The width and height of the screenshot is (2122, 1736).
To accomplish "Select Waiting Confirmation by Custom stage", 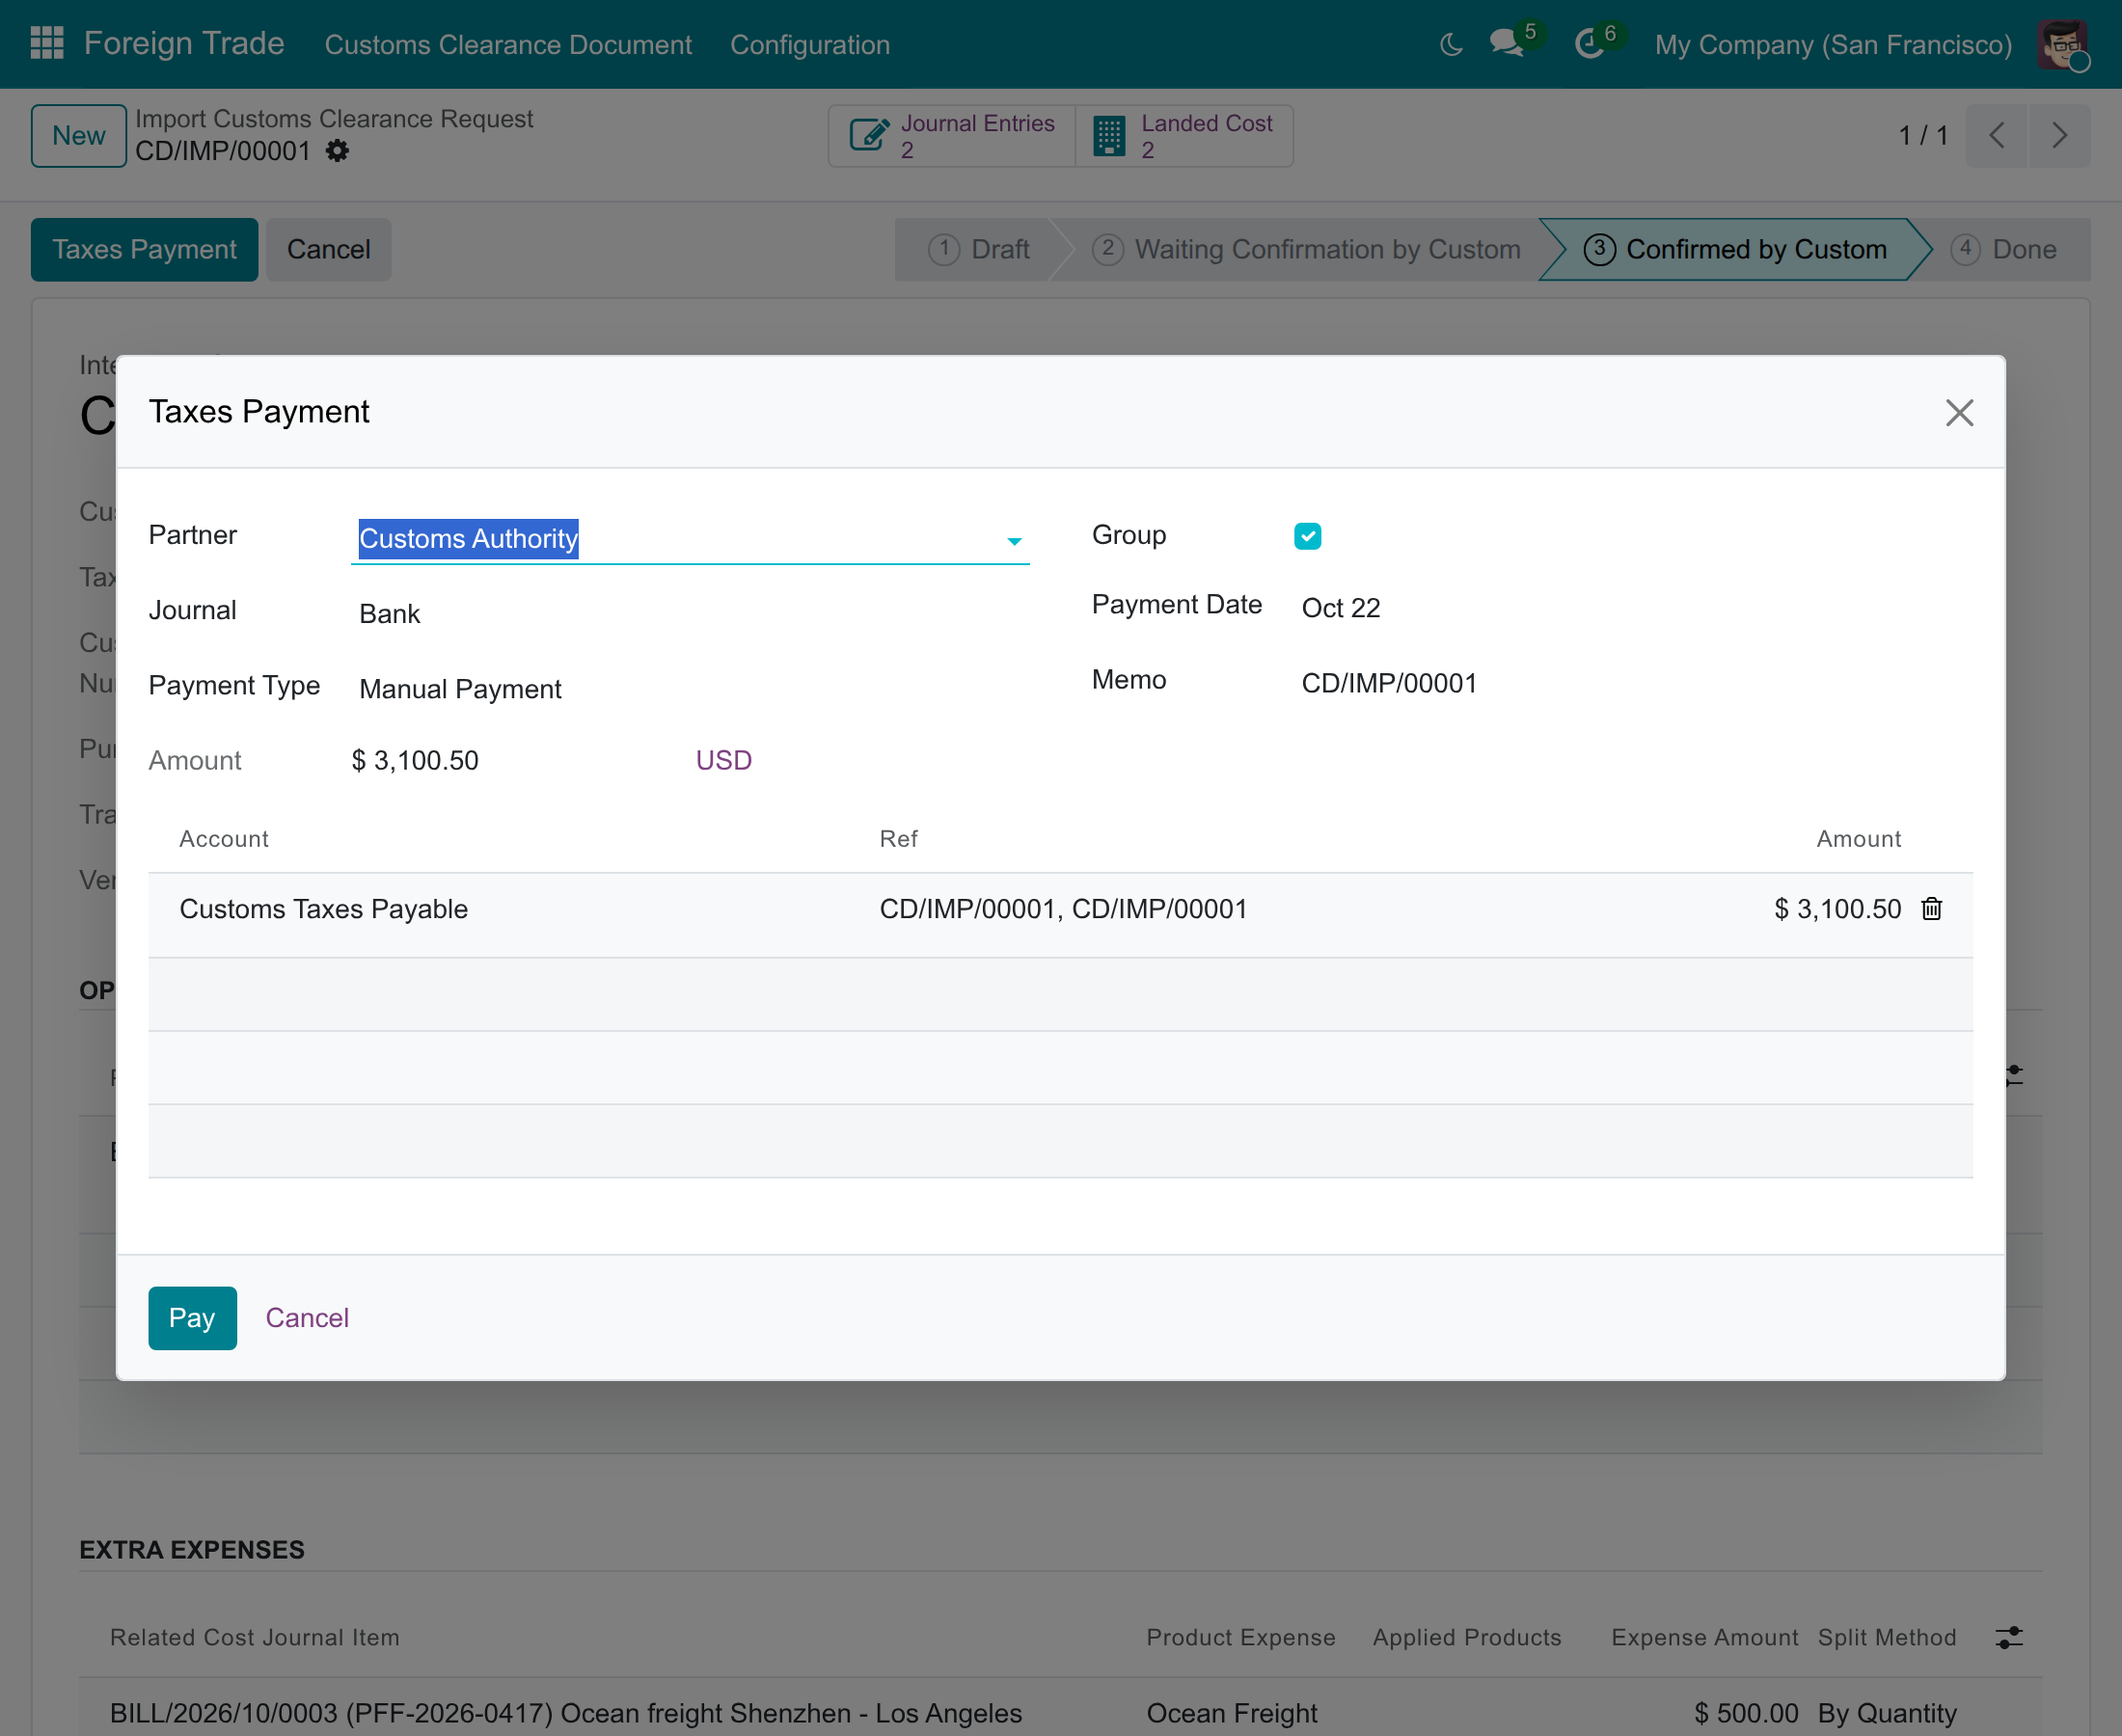I will click(x=1306, y=250).
